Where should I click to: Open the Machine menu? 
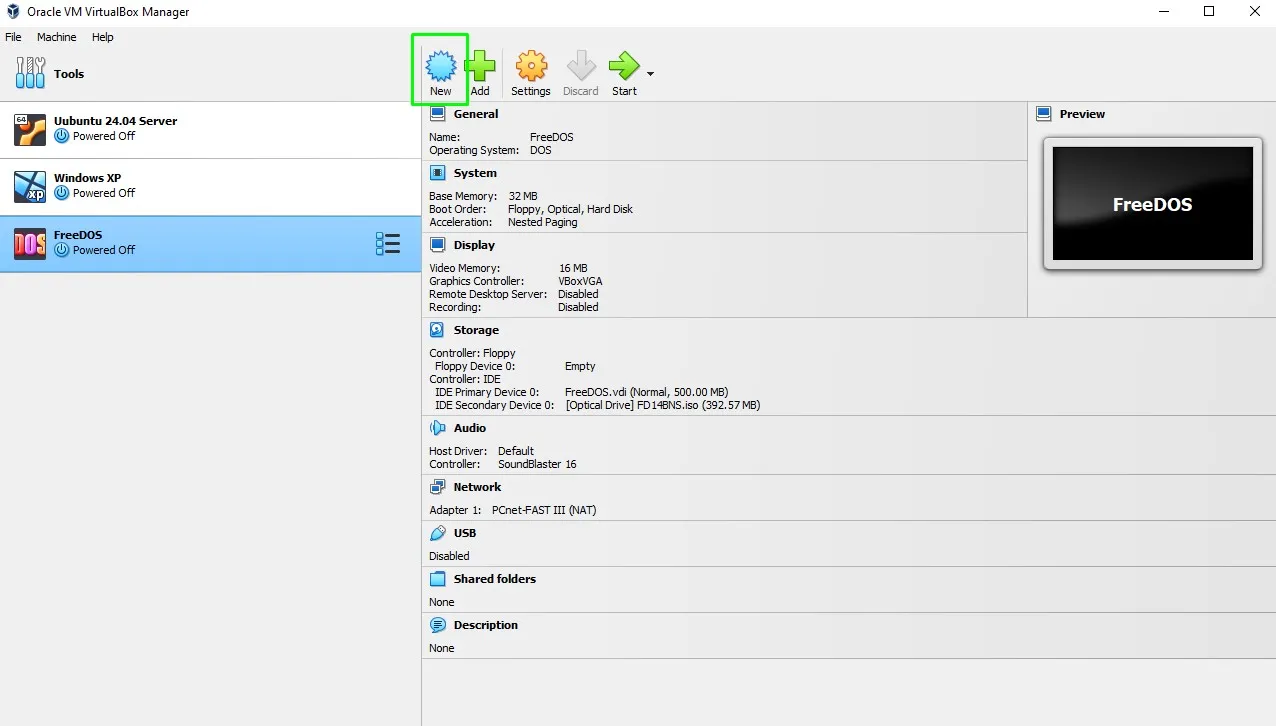57,37
